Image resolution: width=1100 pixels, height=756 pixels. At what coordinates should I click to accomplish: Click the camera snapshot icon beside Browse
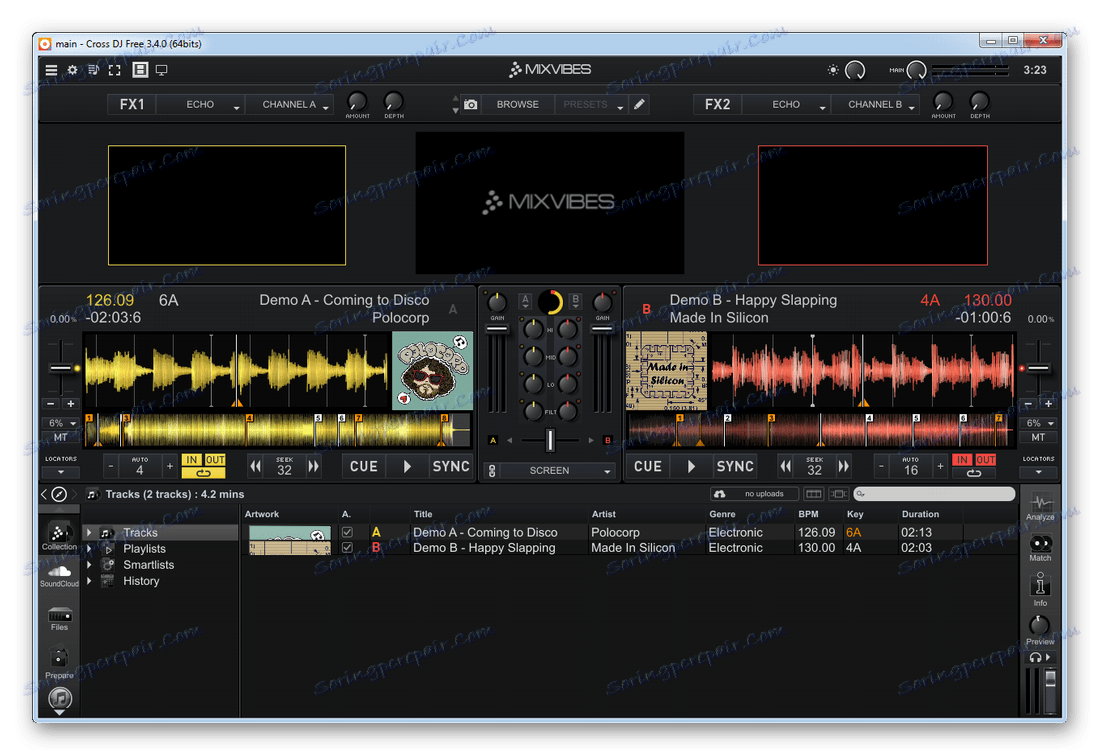[471, 104]
